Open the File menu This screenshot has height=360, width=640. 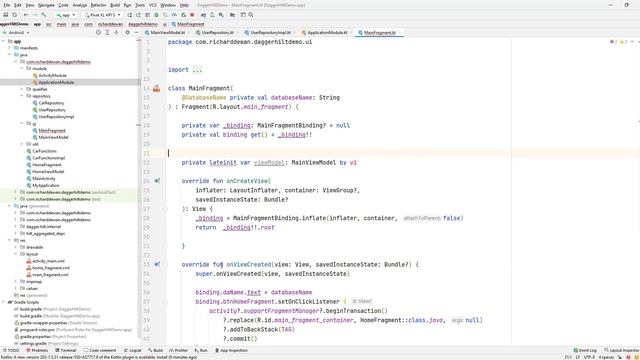coord(7,5)
